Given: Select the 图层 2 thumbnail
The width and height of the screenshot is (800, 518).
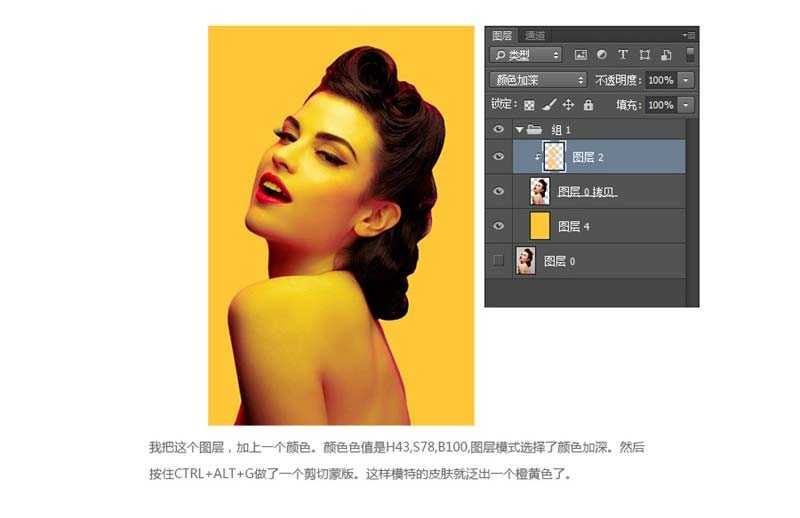Looking at the screenshot, I should 554,157.
